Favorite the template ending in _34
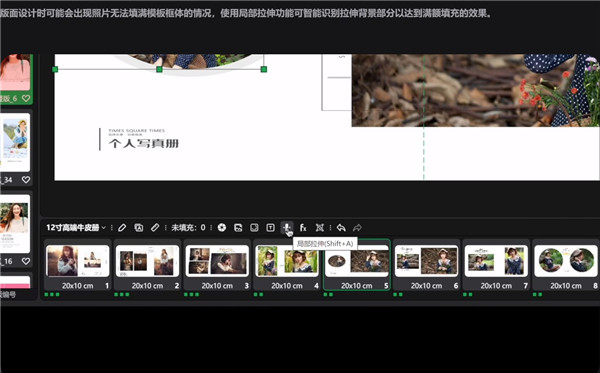The image size is (600, 373). tap(26, 179)
